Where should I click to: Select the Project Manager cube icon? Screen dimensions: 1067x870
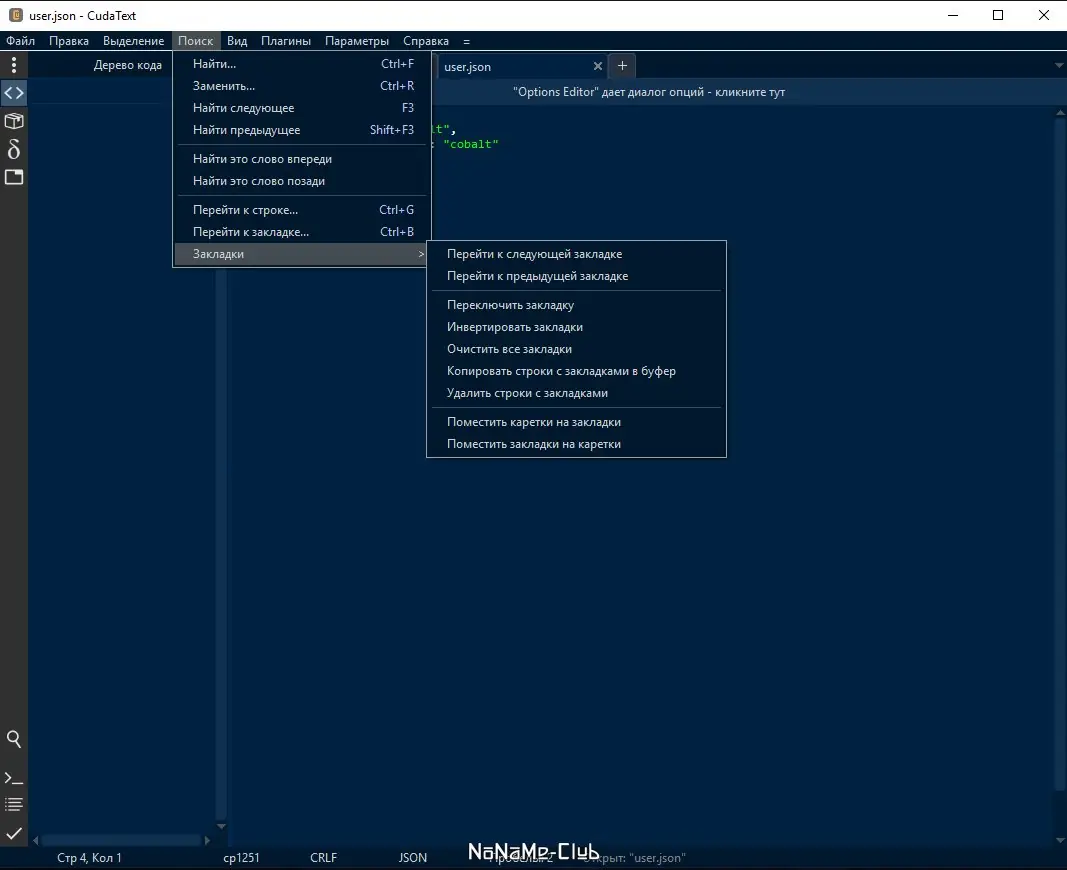coord(14,121)
